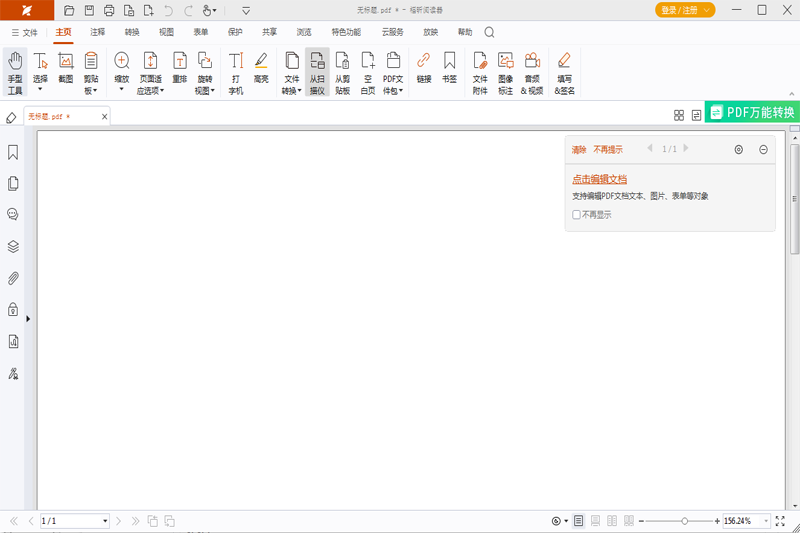Click the PDF万能转换 button
Screen dimensions: 800x533
point(752,113)
